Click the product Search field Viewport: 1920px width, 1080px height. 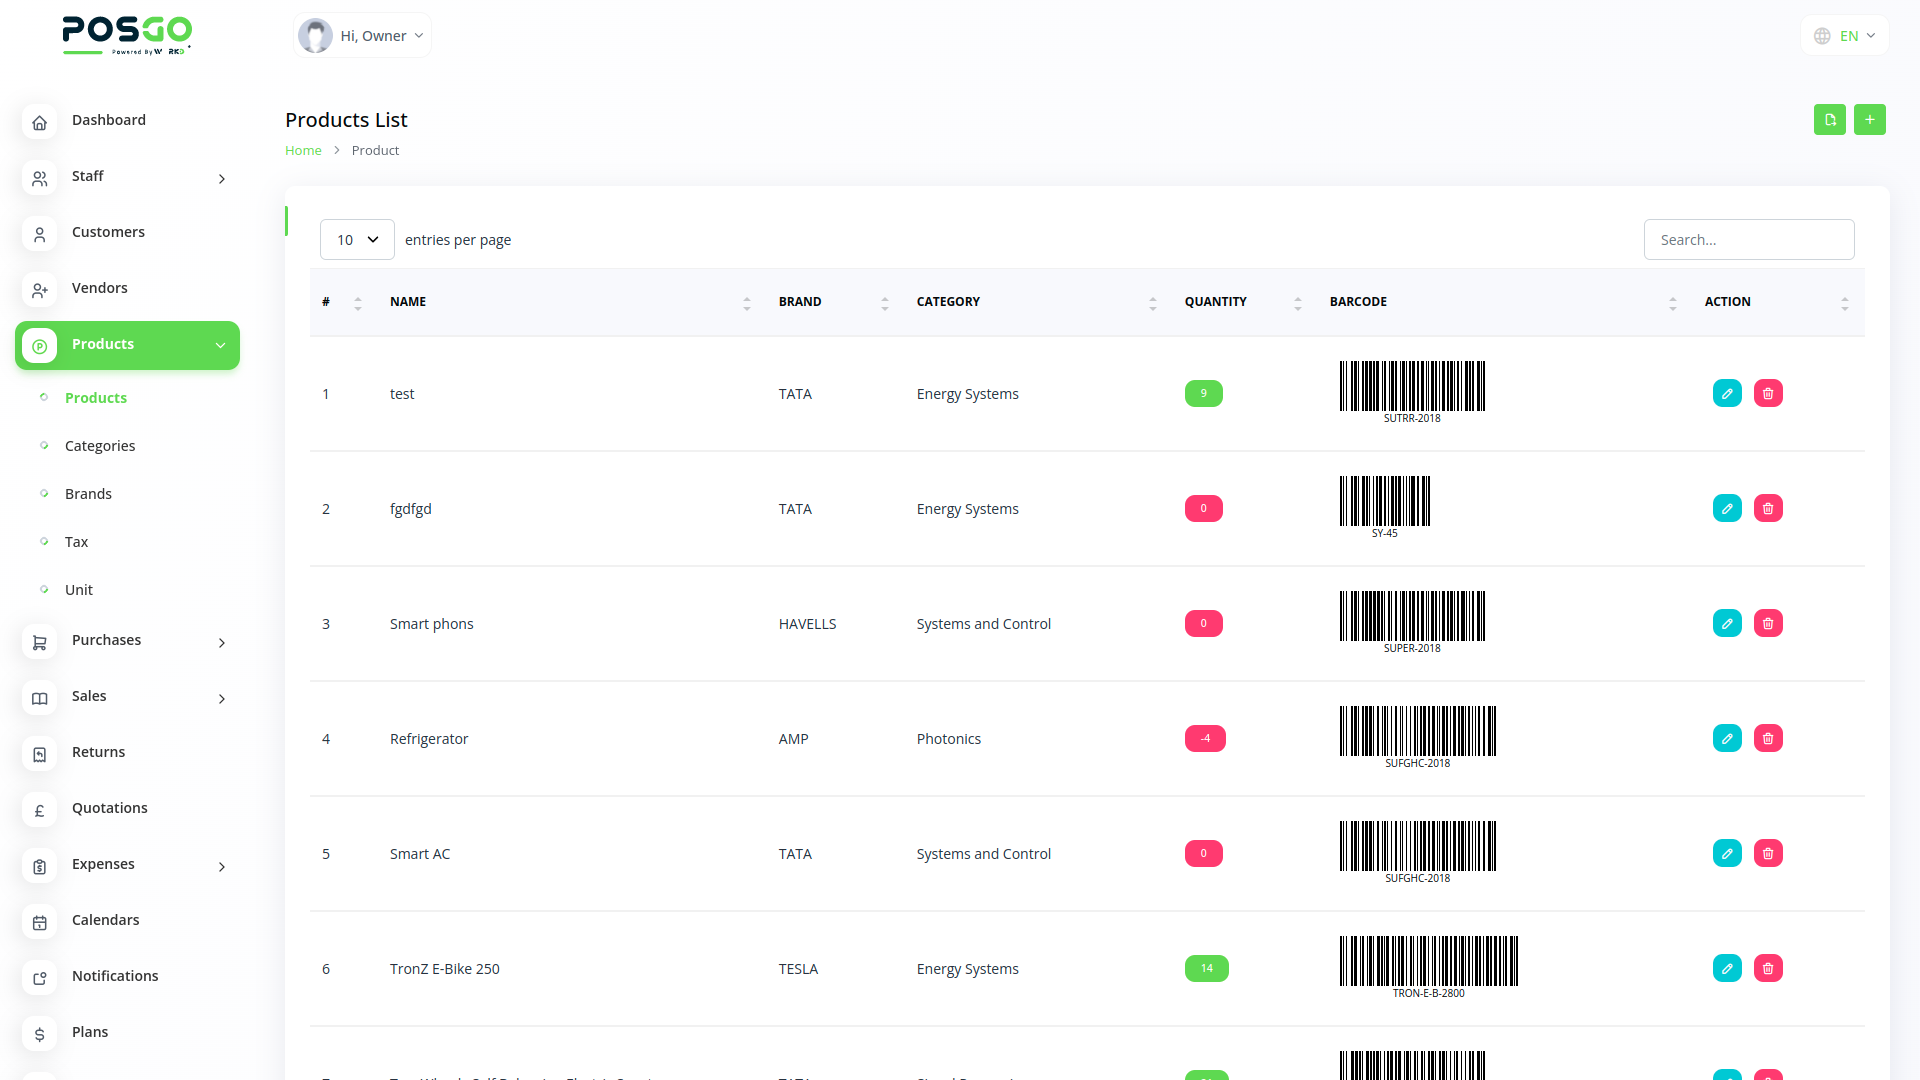(x=1748, y=240)
